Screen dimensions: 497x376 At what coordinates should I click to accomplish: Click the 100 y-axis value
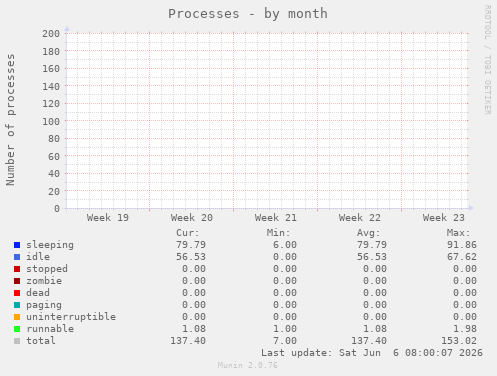[51, 121]
